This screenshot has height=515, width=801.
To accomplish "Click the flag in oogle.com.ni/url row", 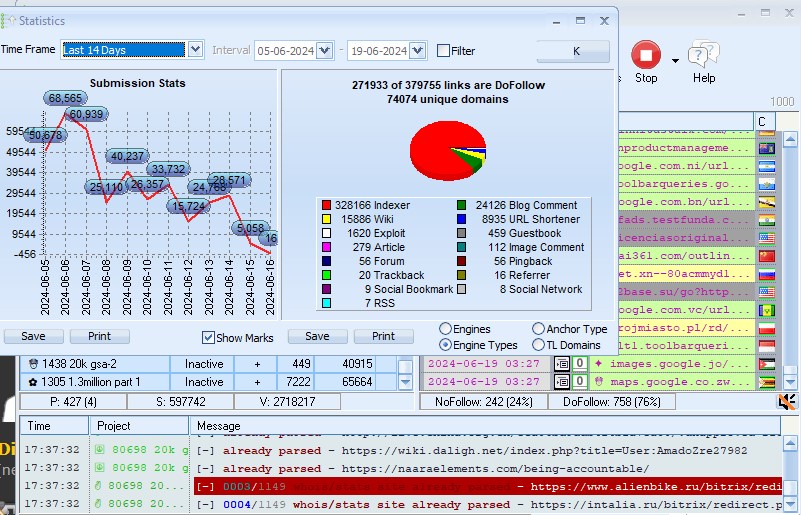I will (x=767, y=167).
